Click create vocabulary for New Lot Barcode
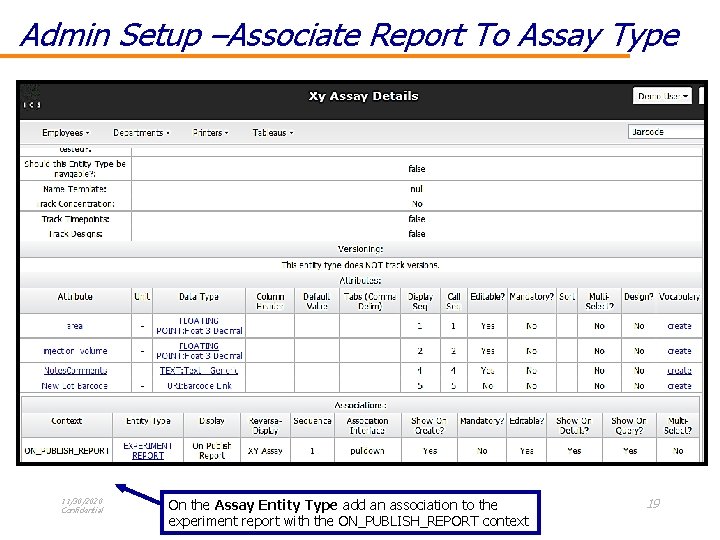This screenshot has height=540, width=720. [x=679, y=386]
